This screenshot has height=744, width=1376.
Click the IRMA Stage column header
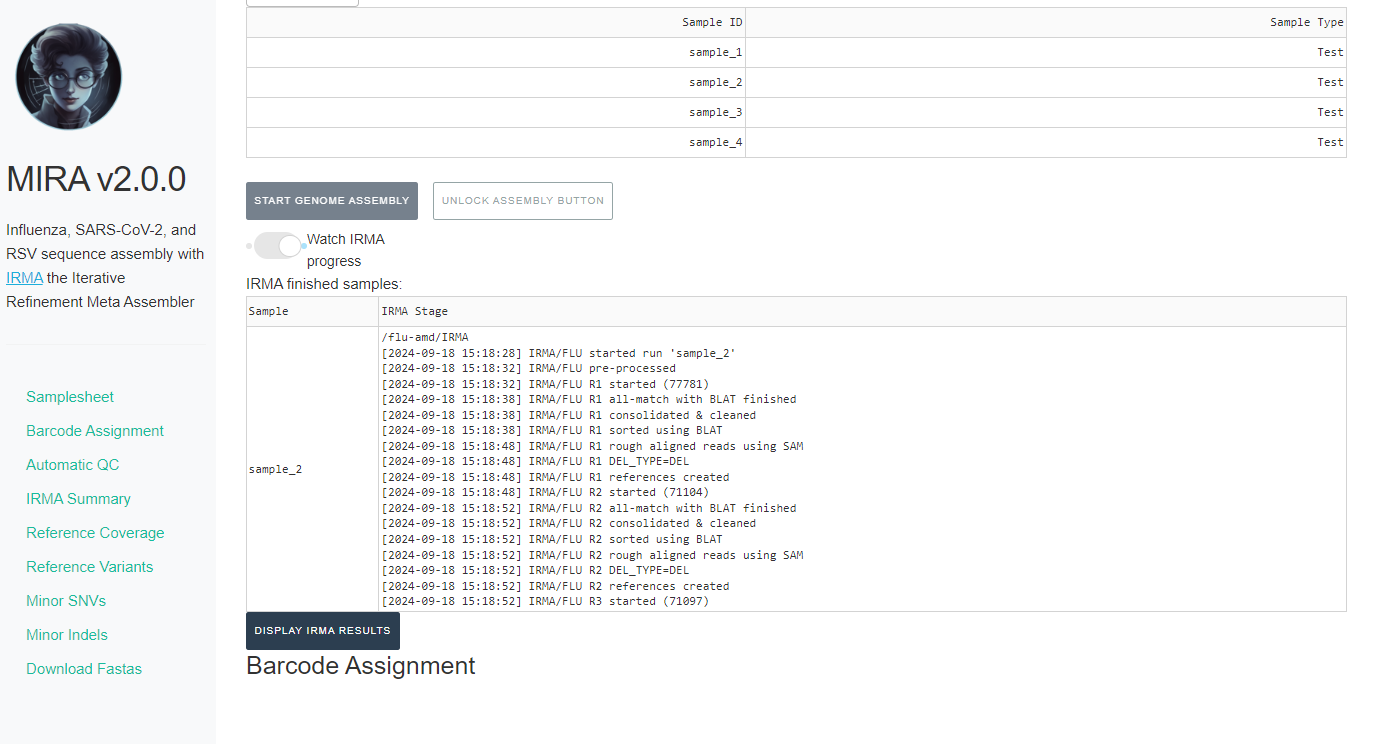click(x=415, y=311)
